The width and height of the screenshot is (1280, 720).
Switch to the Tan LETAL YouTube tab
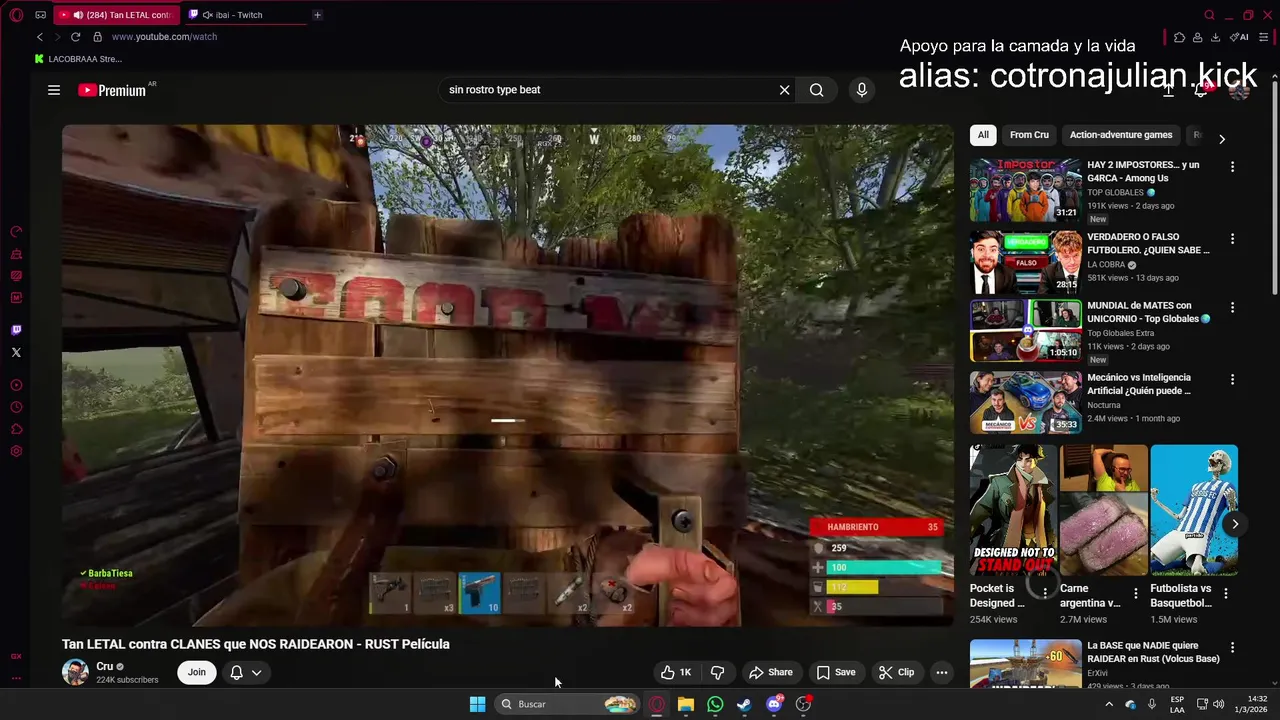(115, 15)
